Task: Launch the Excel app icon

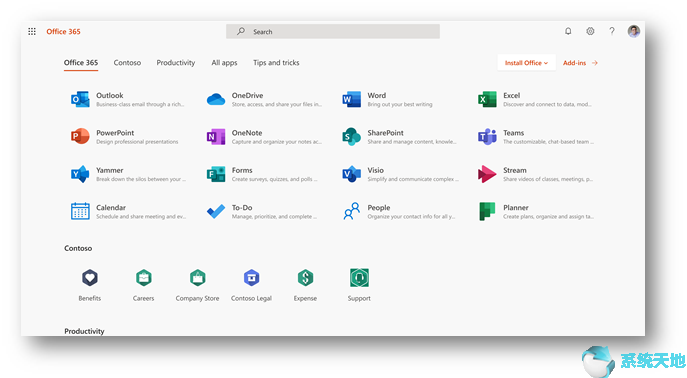Action: [x=487, y=99]
